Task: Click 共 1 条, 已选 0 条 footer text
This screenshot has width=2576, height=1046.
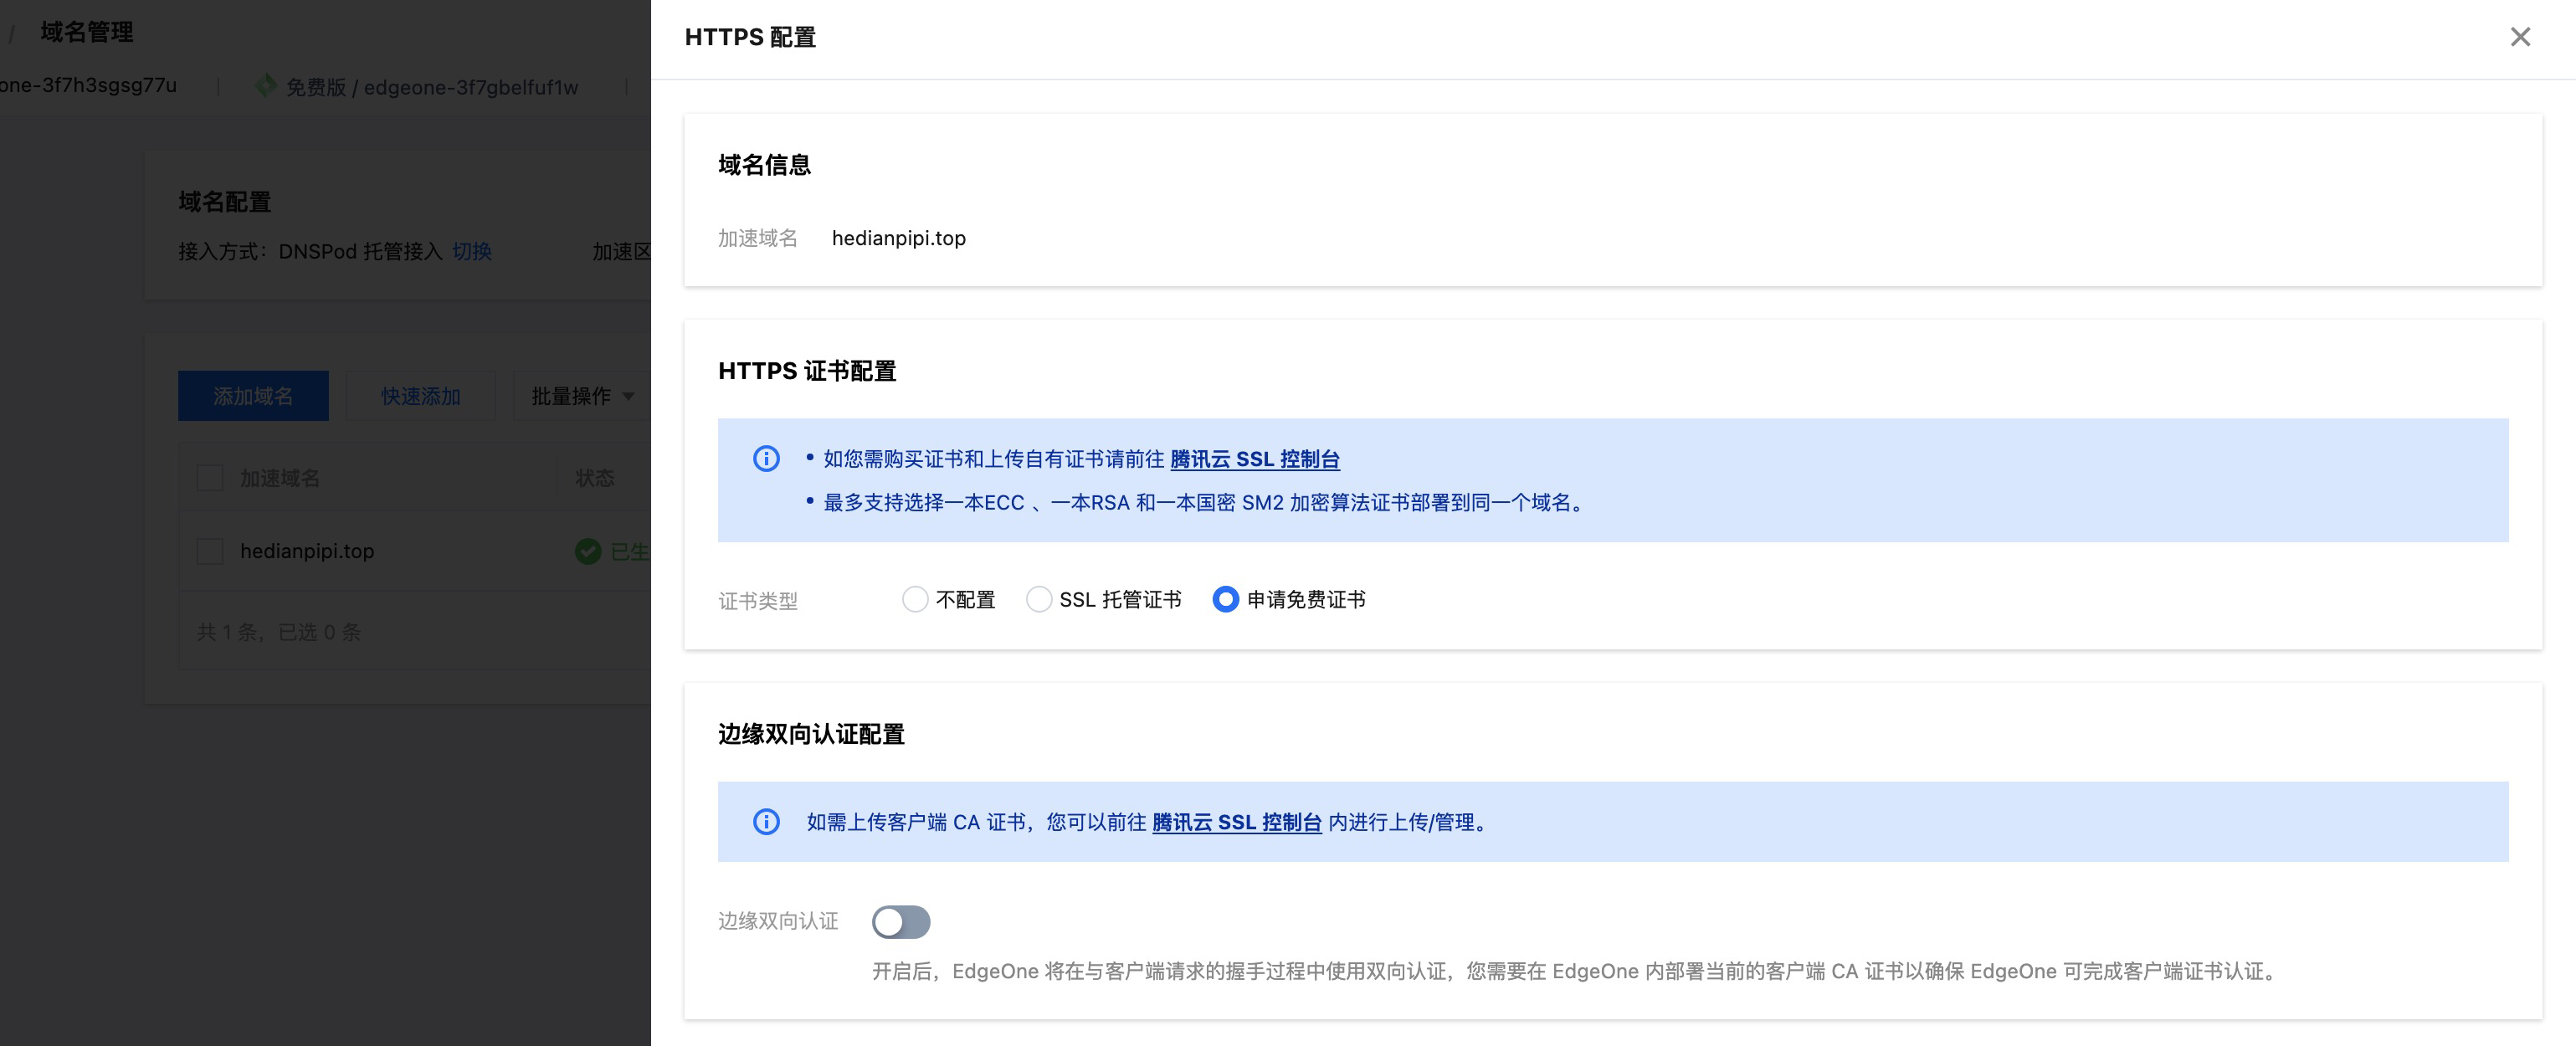Action: pos(279,632)
